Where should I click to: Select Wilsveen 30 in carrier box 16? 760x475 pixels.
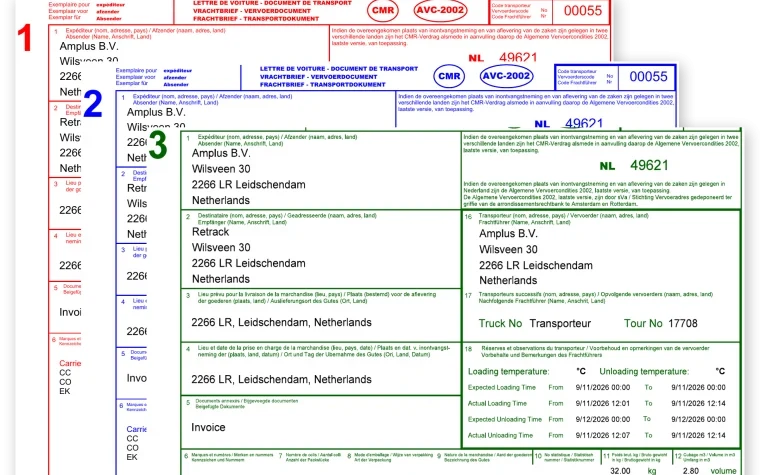click(508, 250)
